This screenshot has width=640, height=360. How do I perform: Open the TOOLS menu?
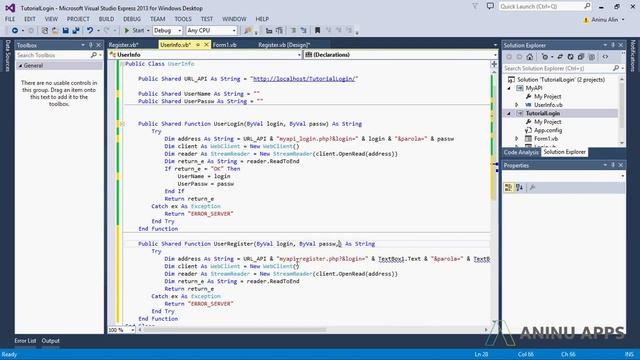[x=183, y=19]
